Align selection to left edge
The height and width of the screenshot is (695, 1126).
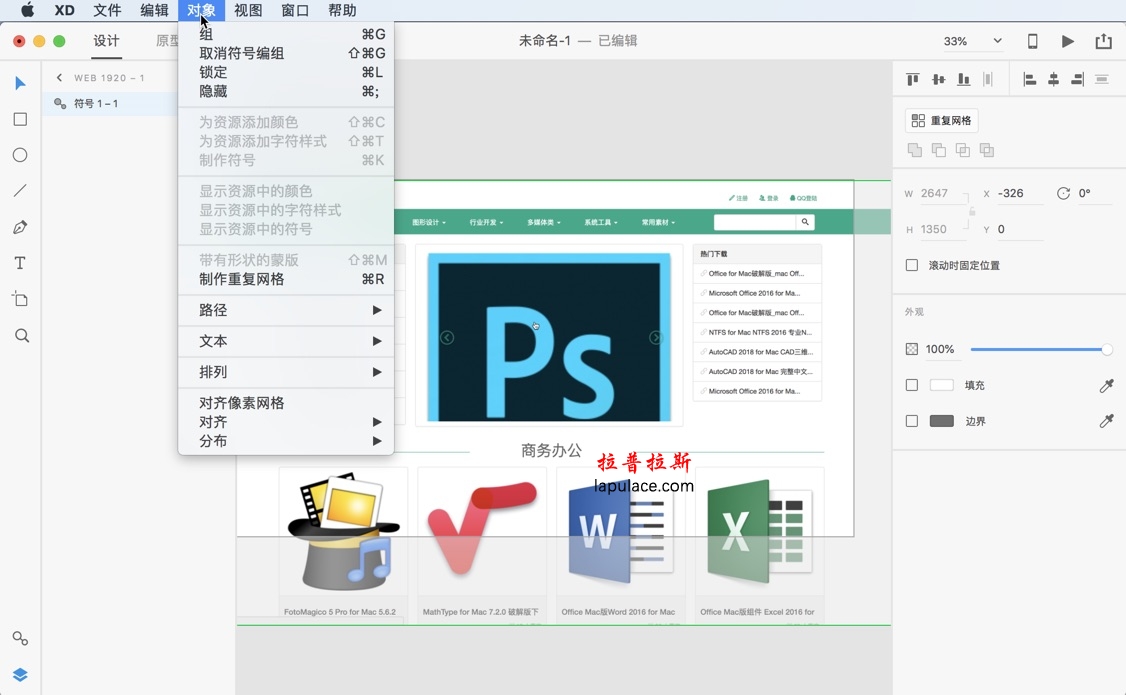click(1029, 79)
